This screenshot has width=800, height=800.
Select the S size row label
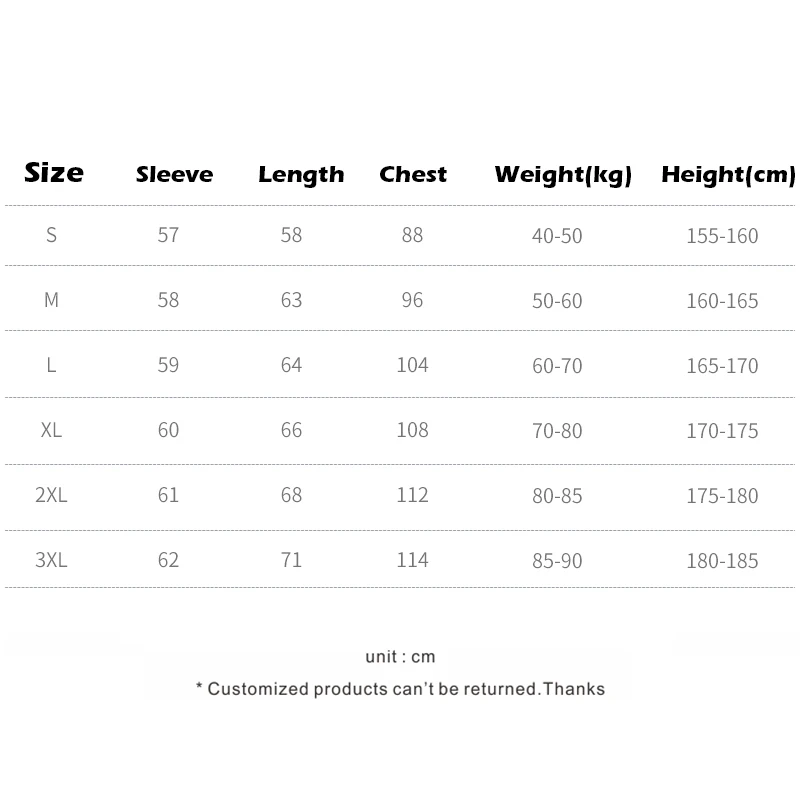pos(52,236)
